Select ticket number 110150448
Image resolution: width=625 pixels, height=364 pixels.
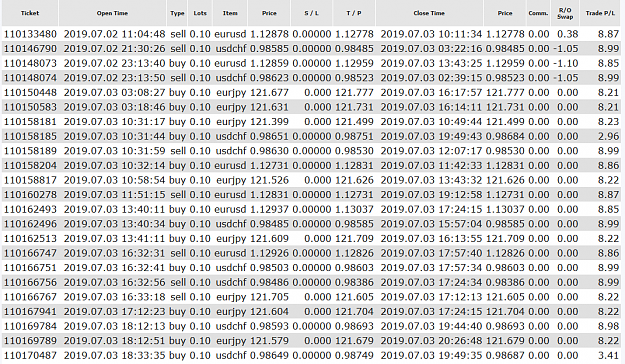(x=30, y=92)
